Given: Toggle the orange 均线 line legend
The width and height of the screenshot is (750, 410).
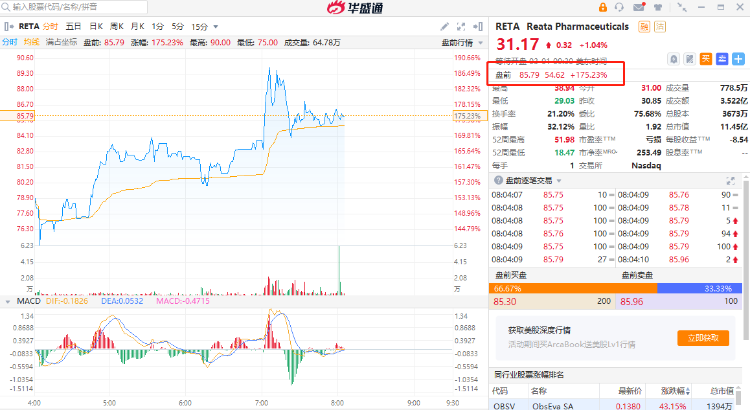Looking at the screenshot, I should pyautogui.click(x=32, y=42).
